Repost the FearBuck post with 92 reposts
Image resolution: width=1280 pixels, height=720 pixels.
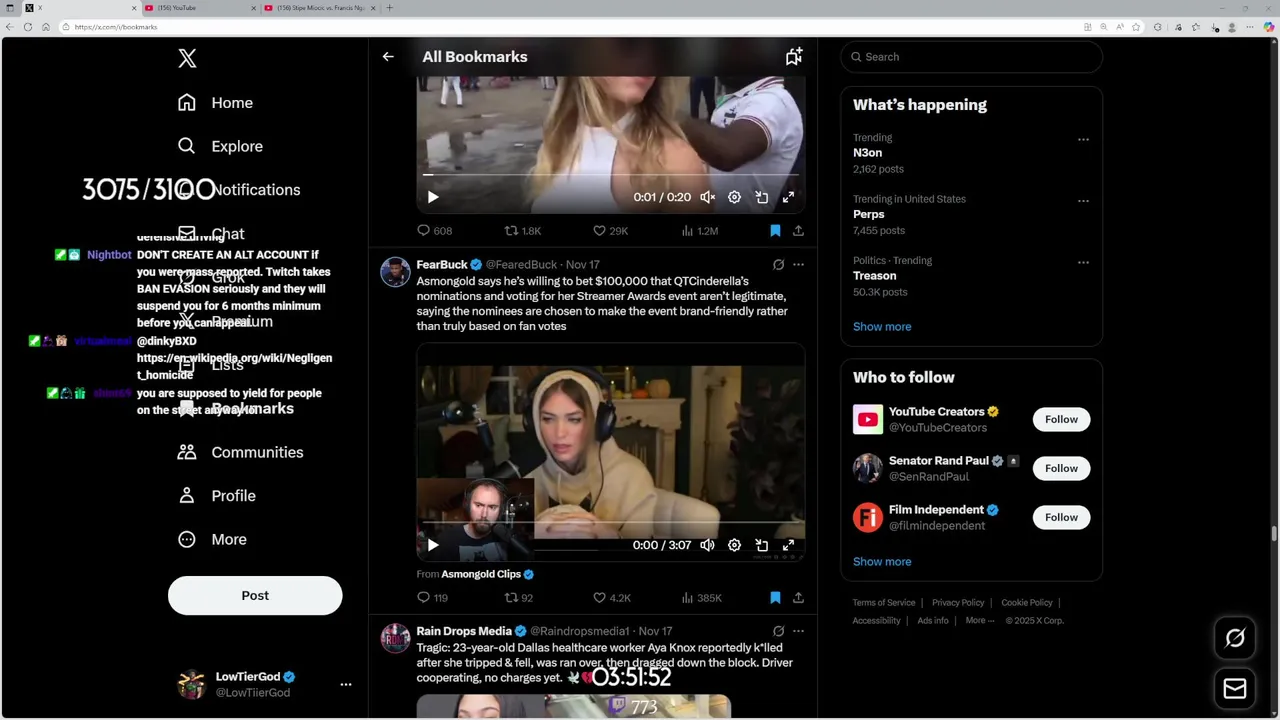(518, 598)
